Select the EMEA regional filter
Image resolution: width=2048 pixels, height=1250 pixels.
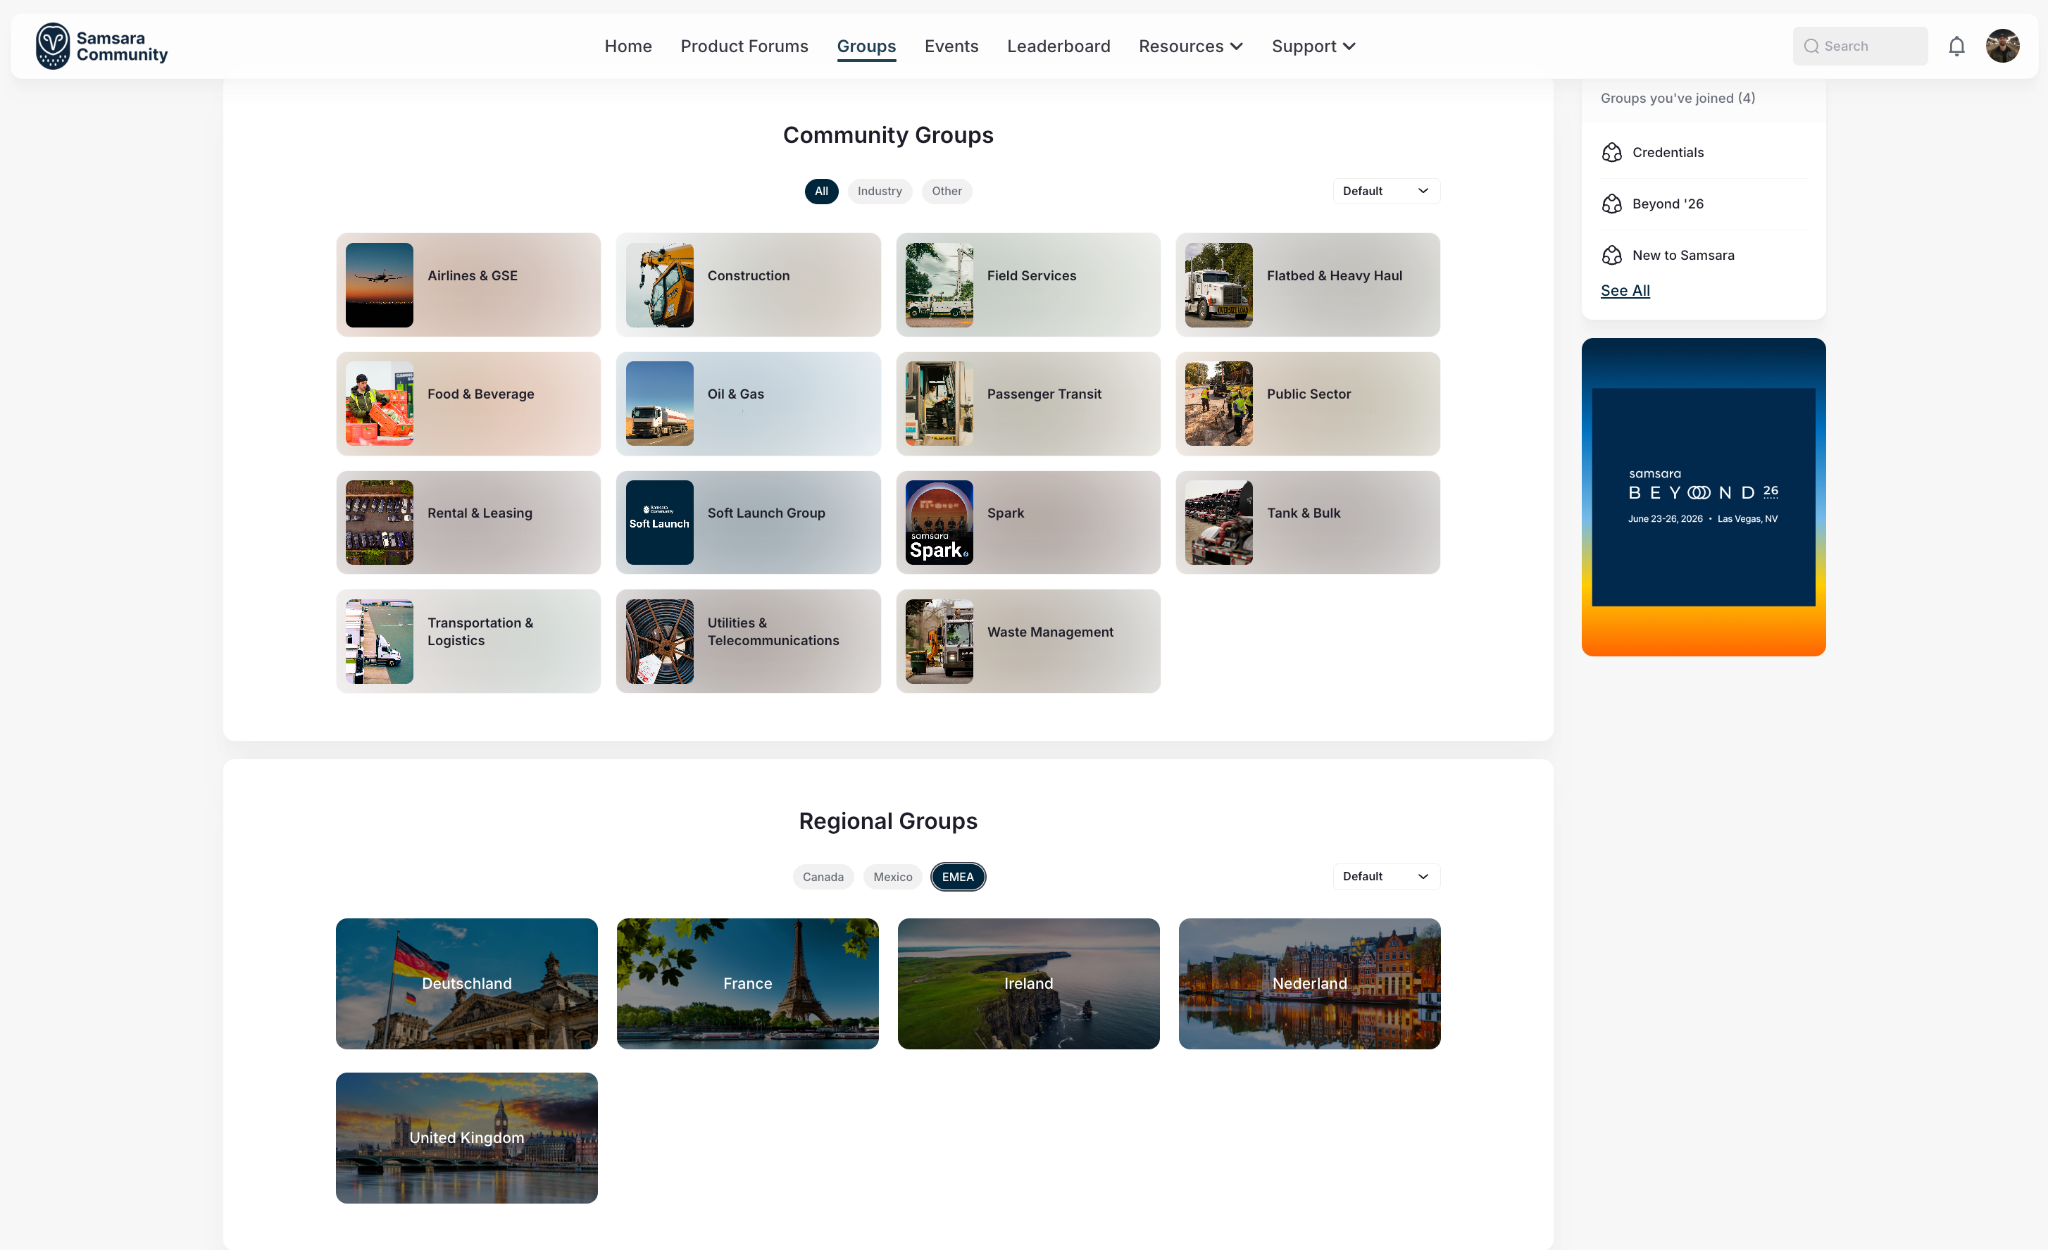click(958, 877)
